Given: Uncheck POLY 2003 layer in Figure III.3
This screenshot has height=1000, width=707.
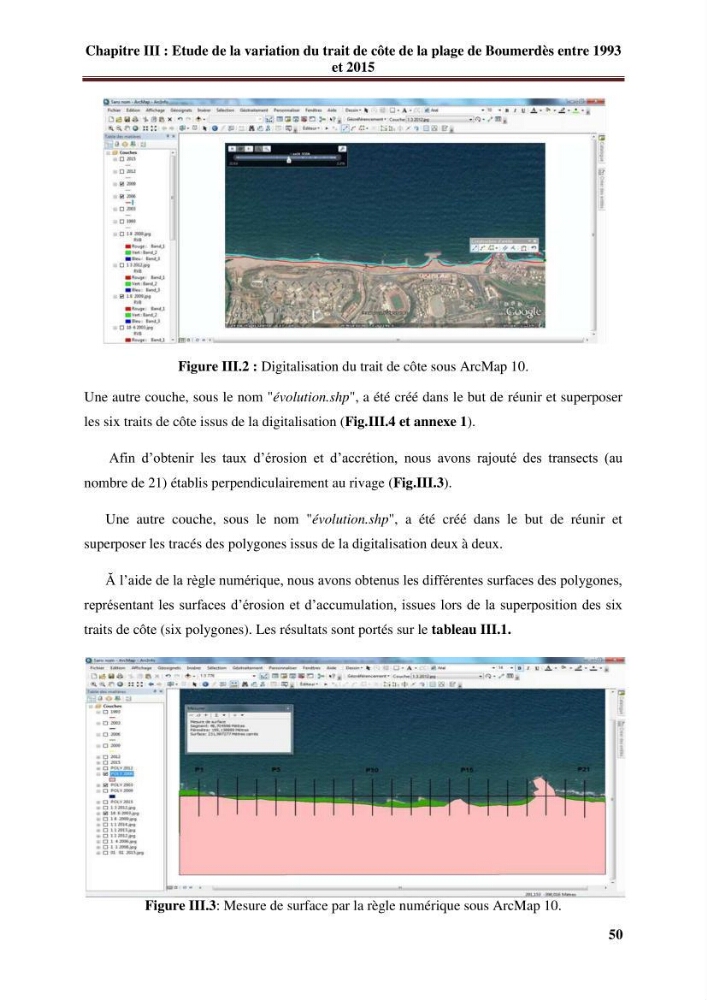Looking at the screenshot, I should pyautogui.click(x=105, y=785).
